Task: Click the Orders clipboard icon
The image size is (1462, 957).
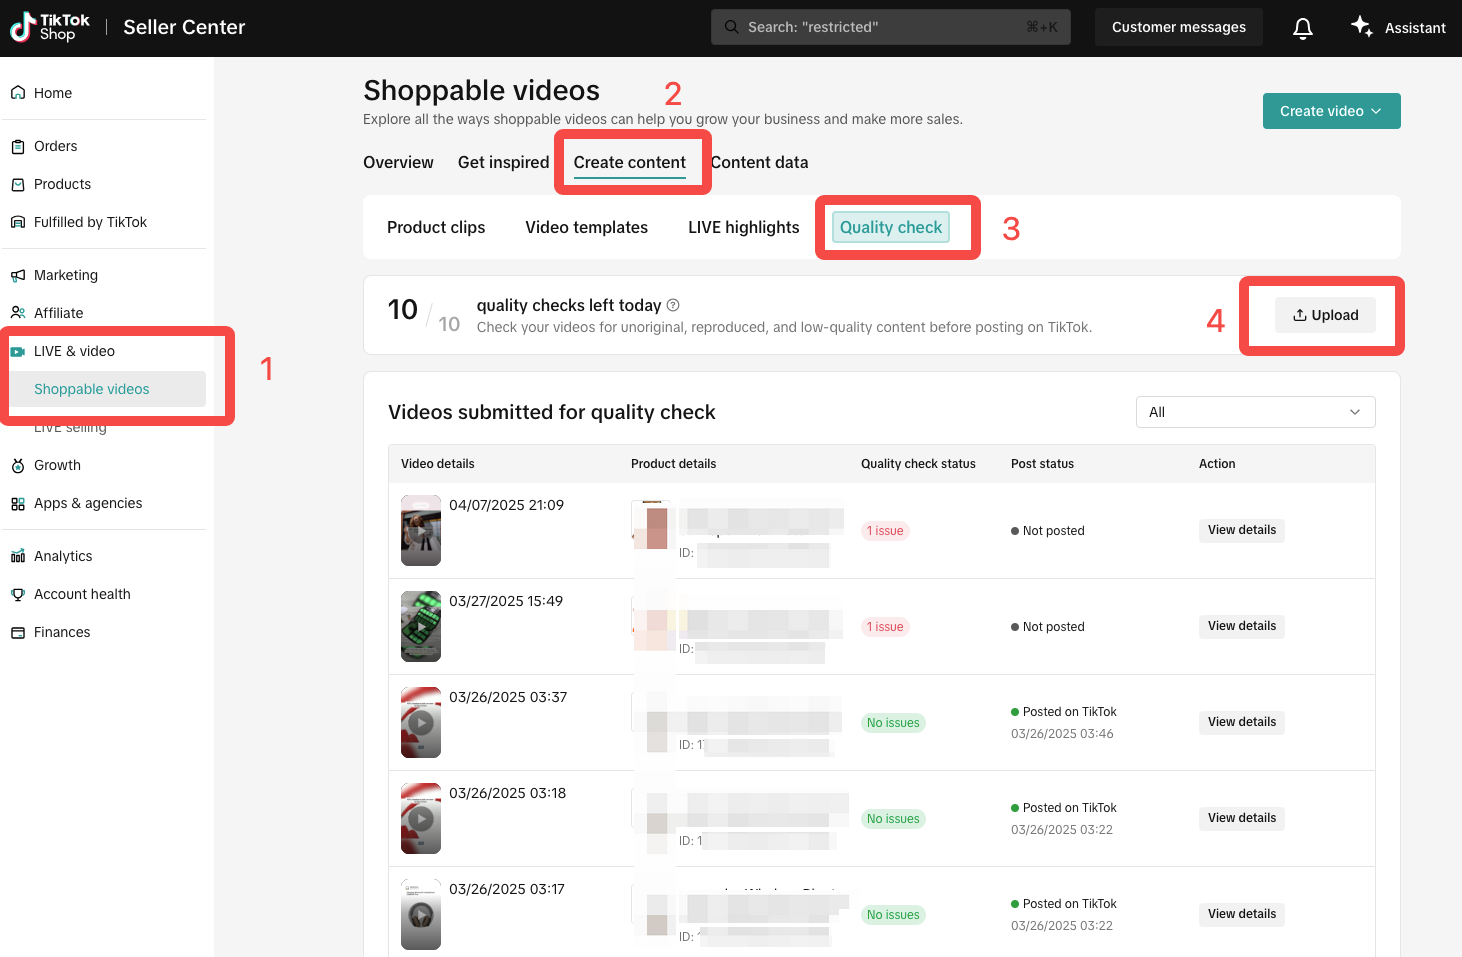Action: [18, 146]
